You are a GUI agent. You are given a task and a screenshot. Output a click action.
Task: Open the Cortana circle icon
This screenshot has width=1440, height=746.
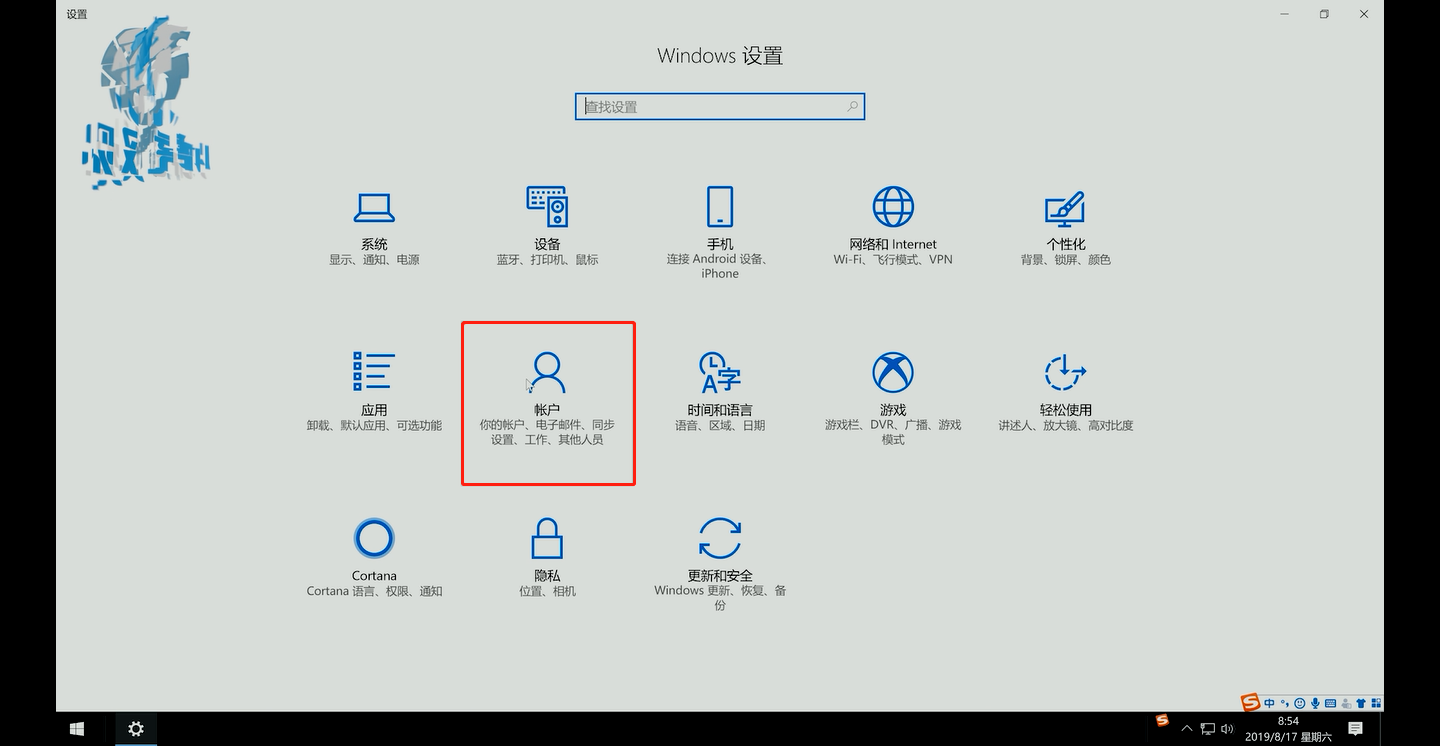click(x=374, y=539)
